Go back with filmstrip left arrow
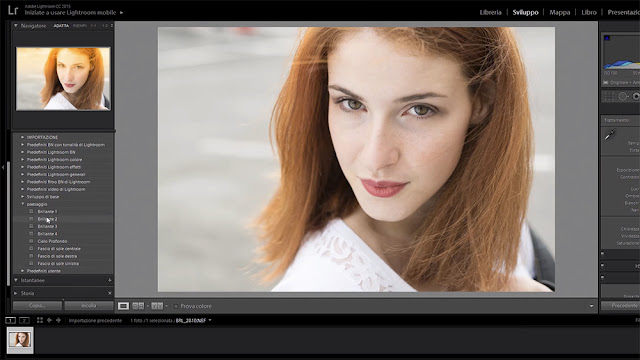640x360 pixels. pos(49,320)
